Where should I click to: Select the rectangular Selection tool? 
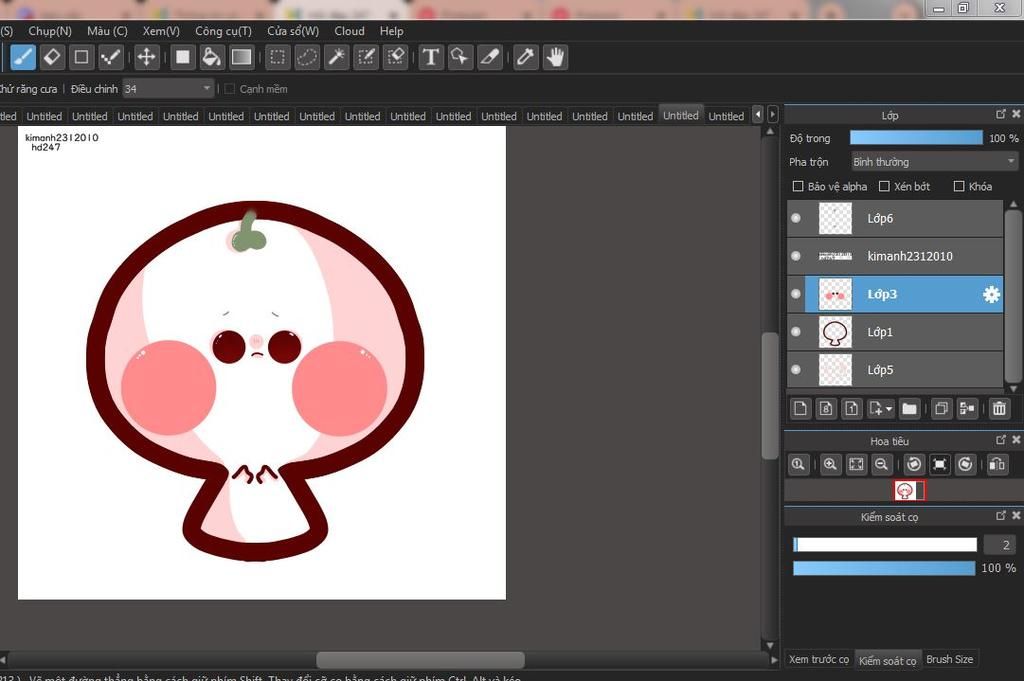pyautogui.click(x=278, y=57)
